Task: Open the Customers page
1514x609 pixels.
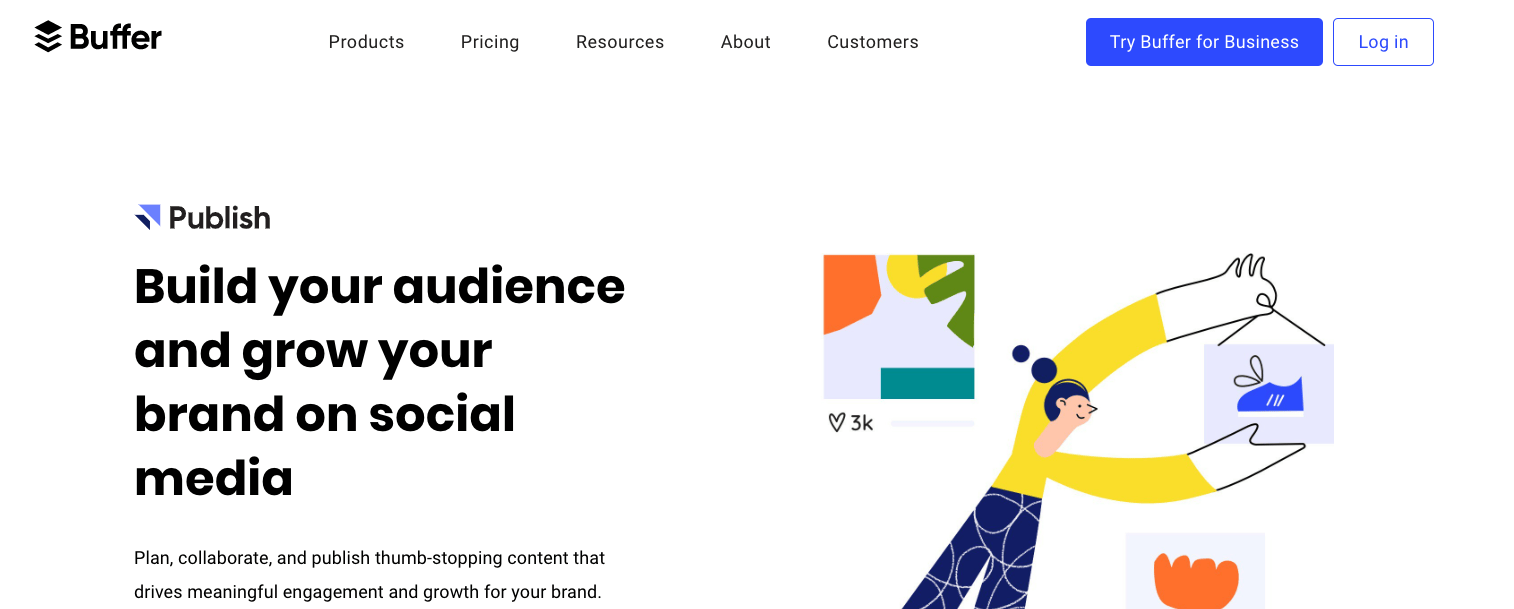Action: click(x=872, y=42)
